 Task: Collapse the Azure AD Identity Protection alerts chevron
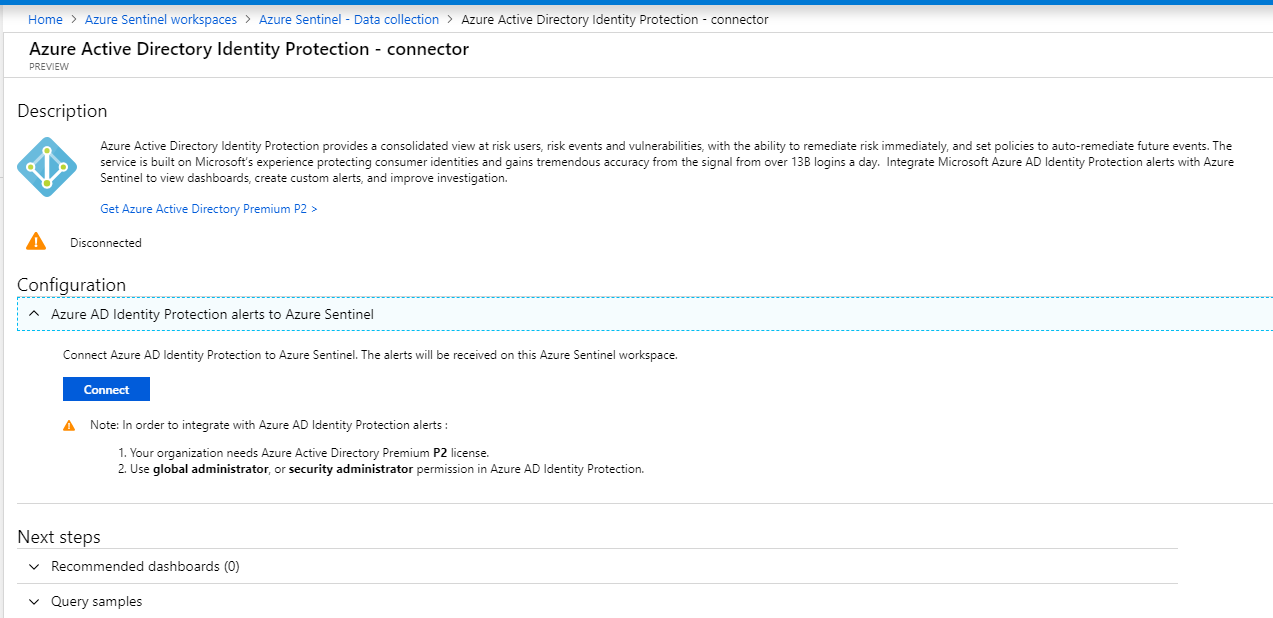[34, 314]
